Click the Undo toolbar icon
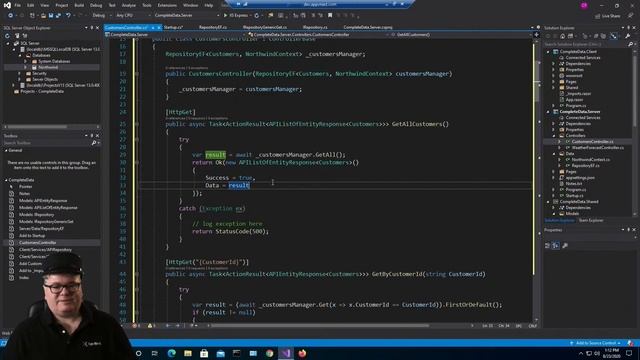This screenshot has width=640, height=360. (68, 16)
